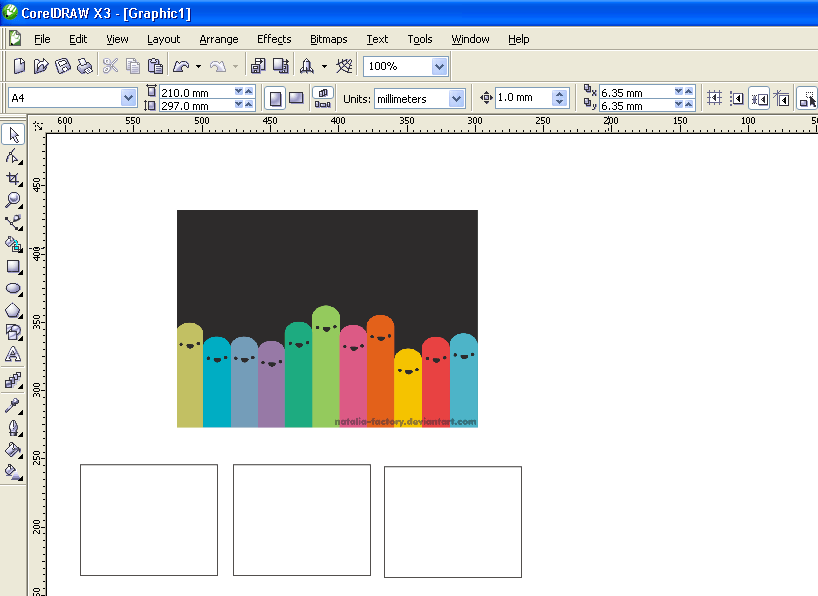Click the 297.0 mm page height field
The height and width of the screenshot is (596, 818).
tap(196, 105)
